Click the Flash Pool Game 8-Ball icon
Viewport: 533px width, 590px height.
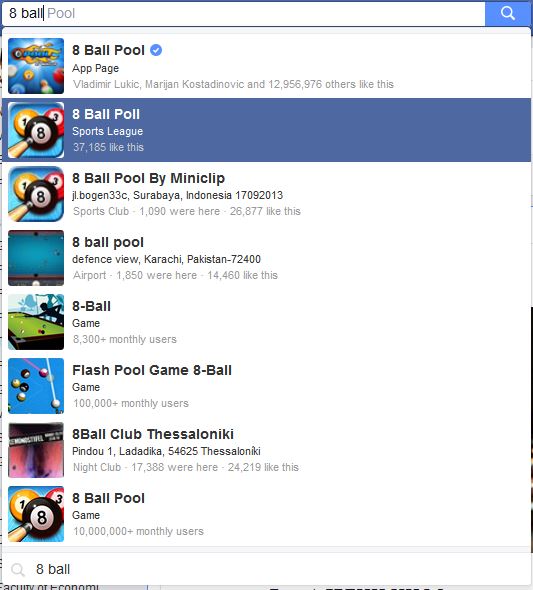click(36, 386)
